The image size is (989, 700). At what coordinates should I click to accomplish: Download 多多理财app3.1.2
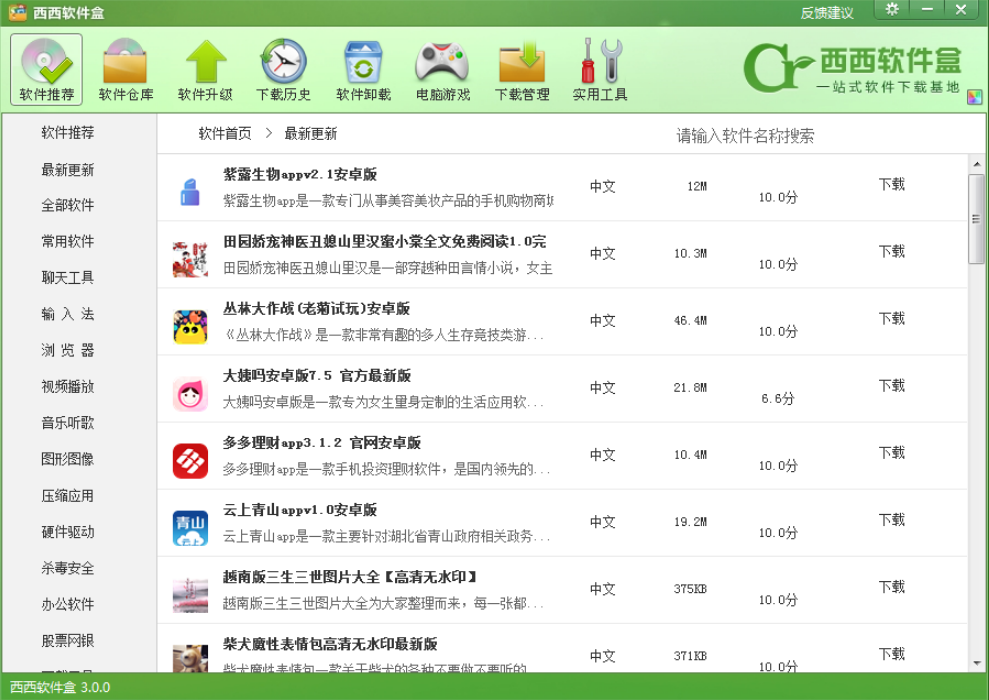tap(892, 453)
